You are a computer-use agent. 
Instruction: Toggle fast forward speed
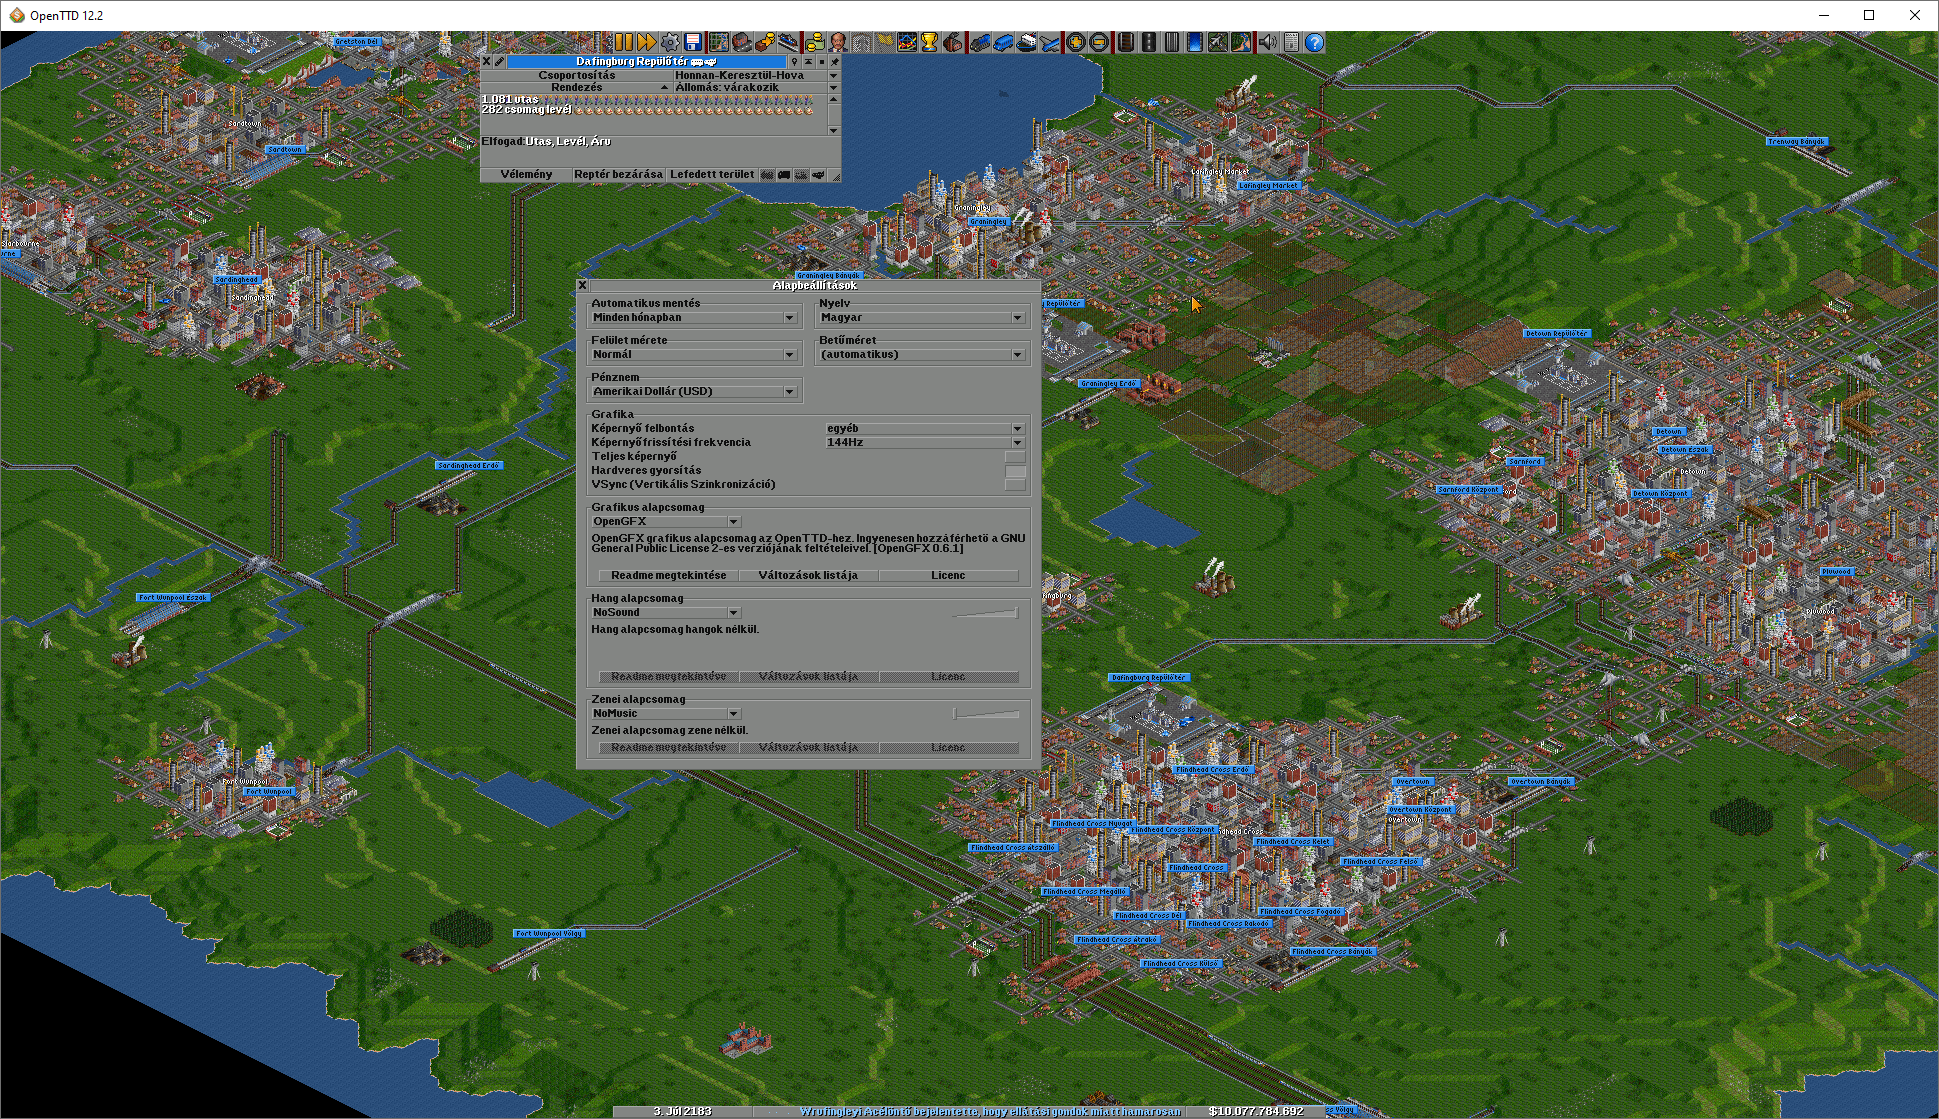pyautogui.click(x=647, y=42)
